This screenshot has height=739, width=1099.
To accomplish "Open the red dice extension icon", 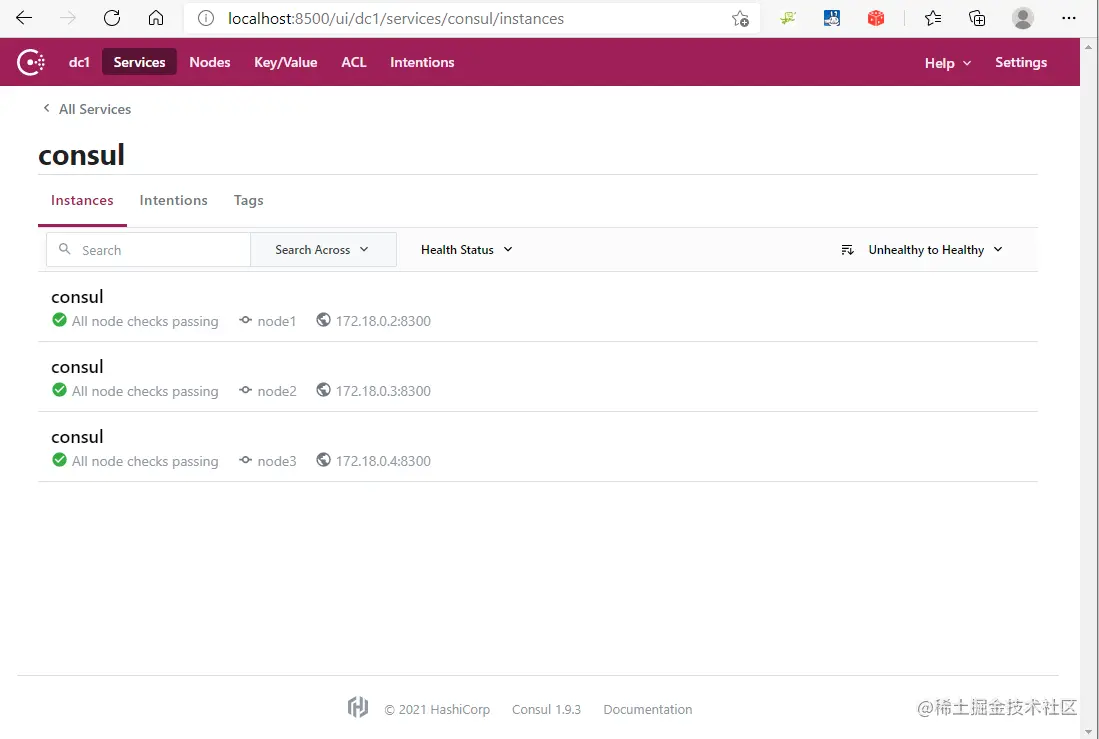I will 876,19.
